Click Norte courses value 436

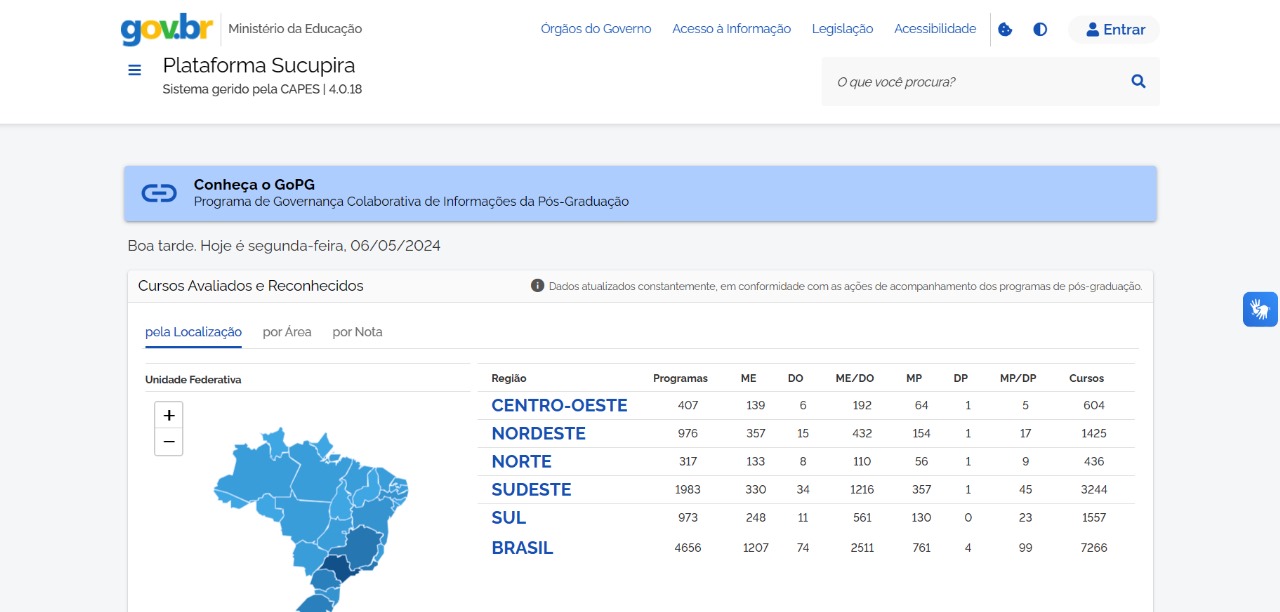coord(1094,461)
